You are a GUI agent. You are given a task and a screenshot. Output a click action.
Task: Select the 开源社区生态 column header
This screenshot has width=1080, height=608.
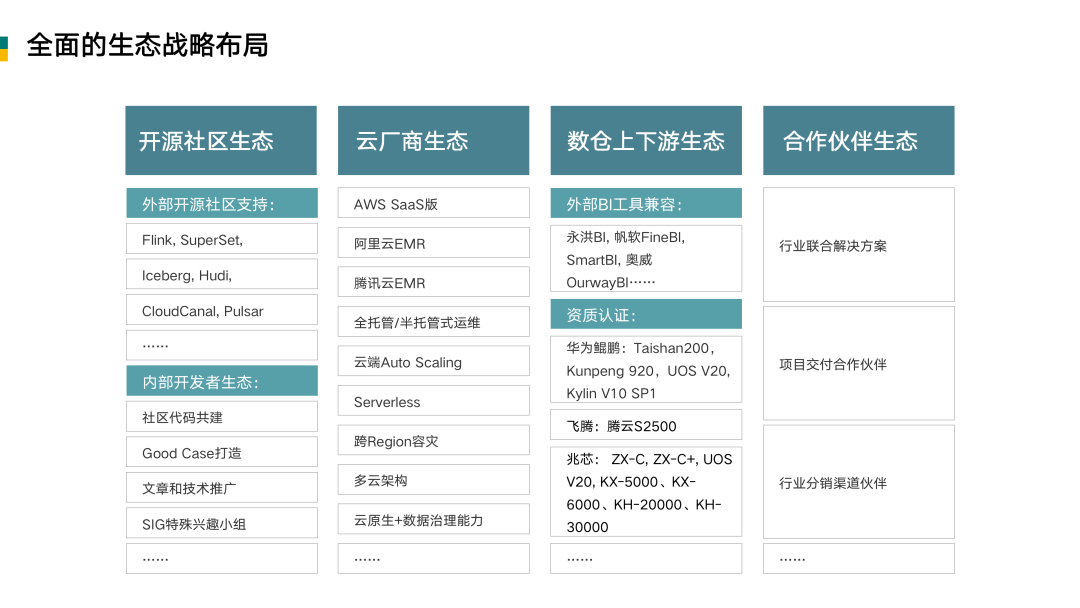pyautogui.click(x=221, y=140)
